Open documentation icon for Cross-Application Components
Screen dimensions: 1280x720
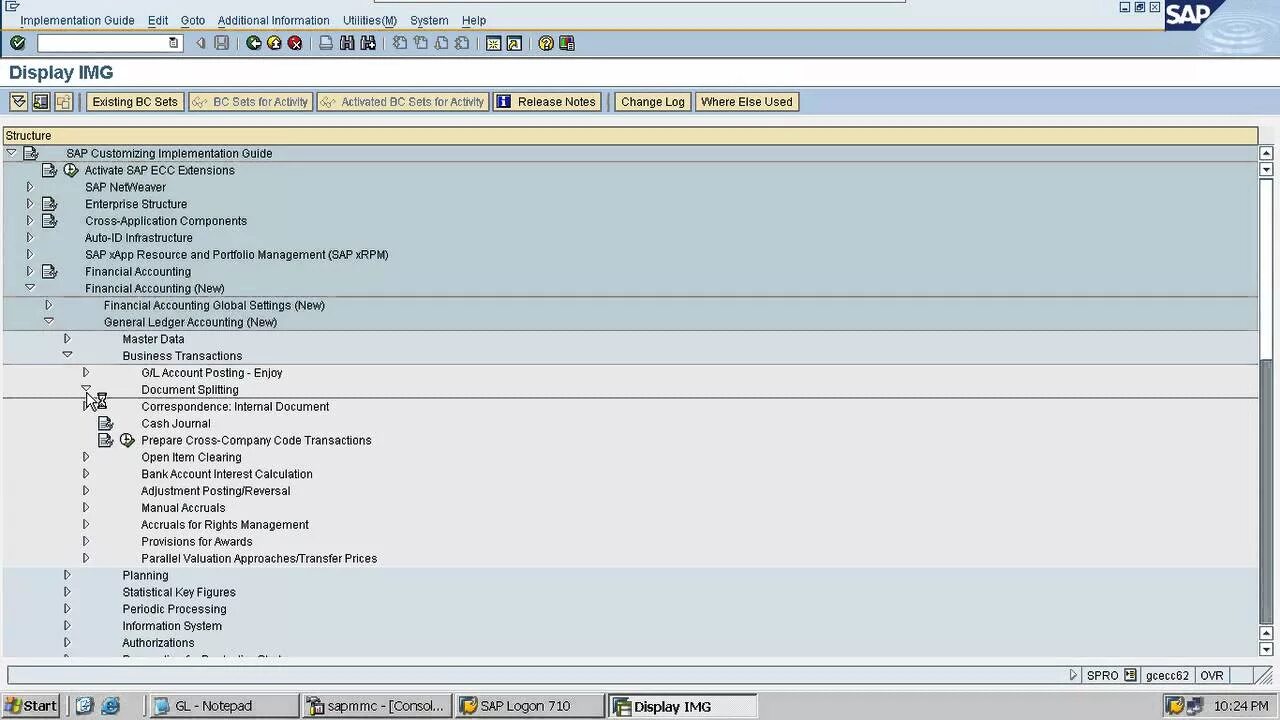tap(49, 221)
